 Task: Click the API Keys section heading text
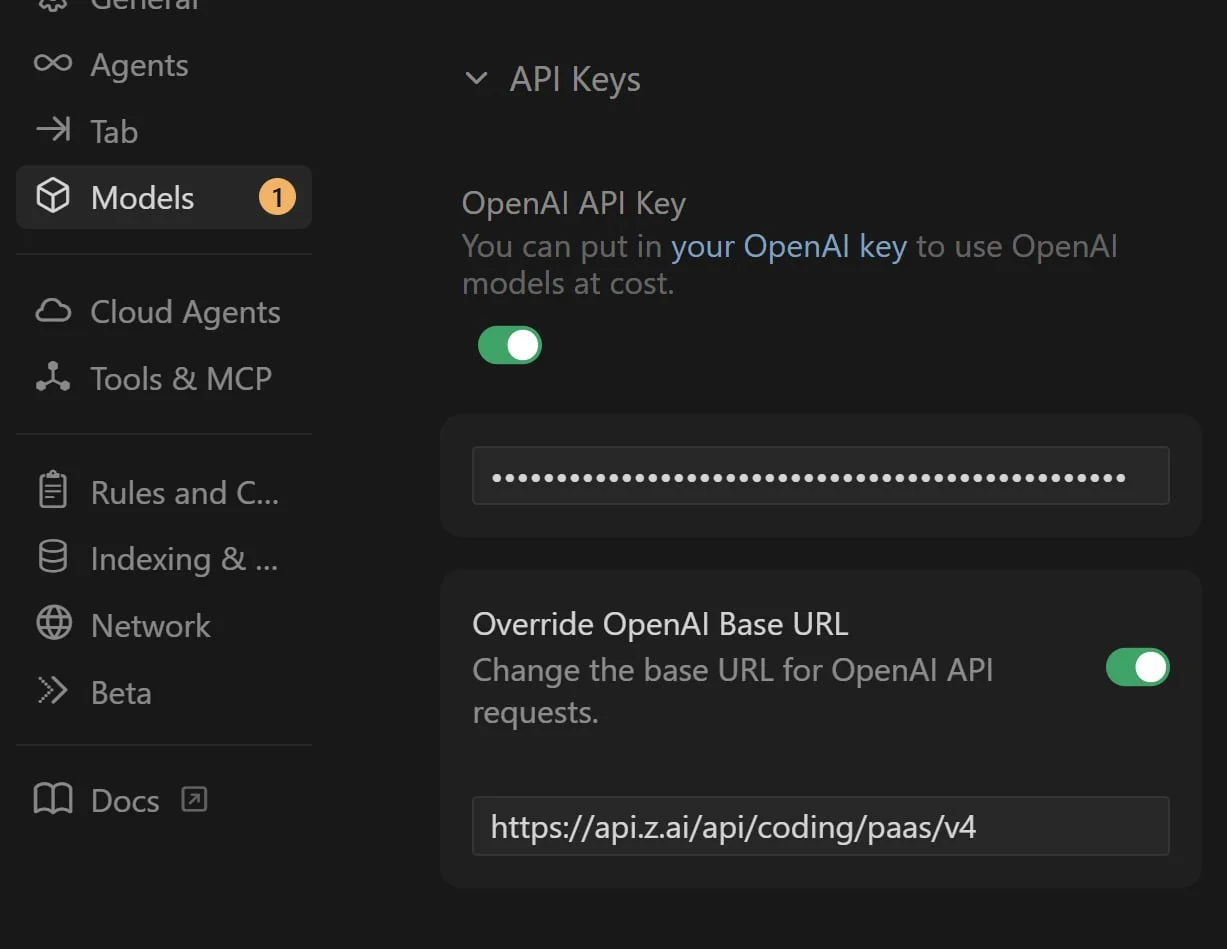click(575, 79)
